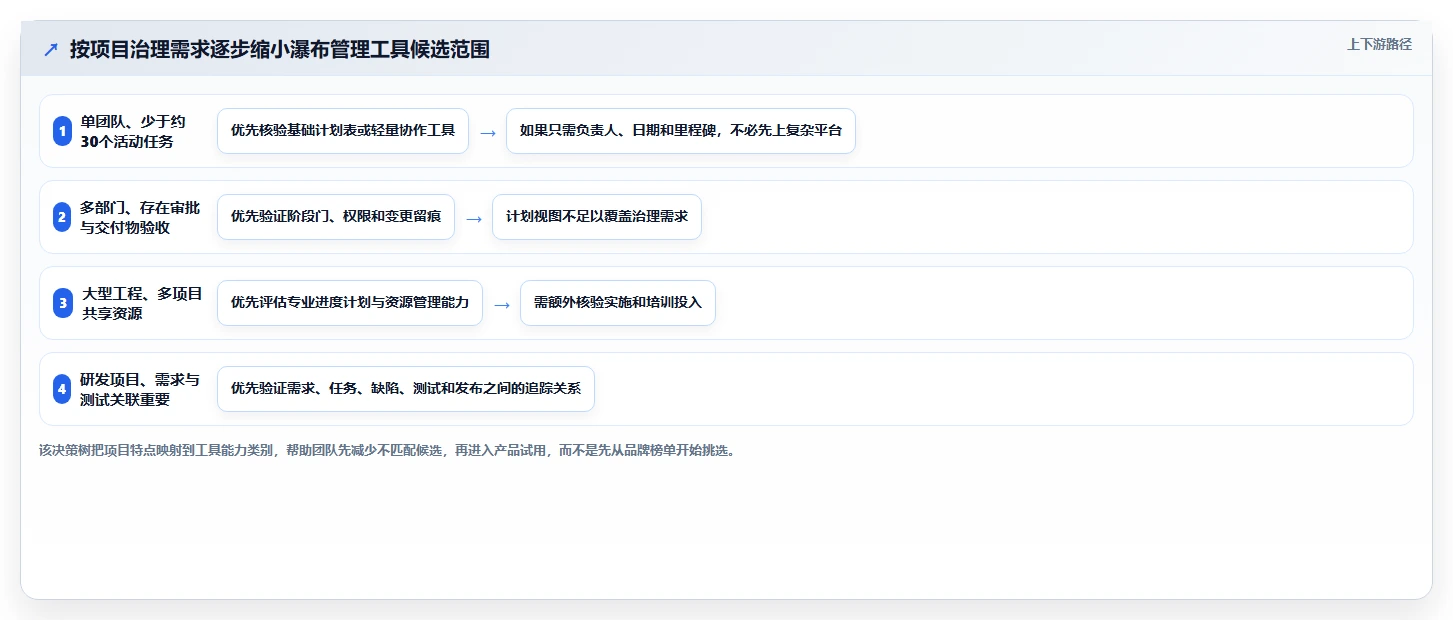Click the number 1 step badge

point(62,131)
